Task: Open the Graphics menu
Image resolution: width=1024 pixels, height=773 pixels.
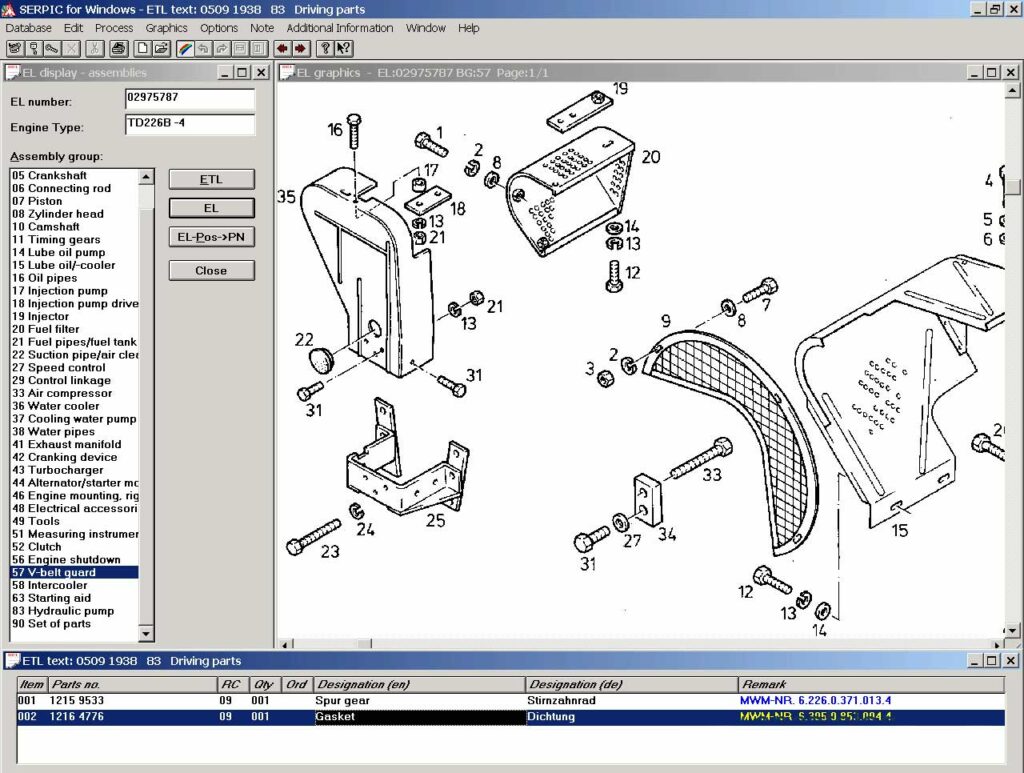Action: pyautogui.click(x=166, y=28)
